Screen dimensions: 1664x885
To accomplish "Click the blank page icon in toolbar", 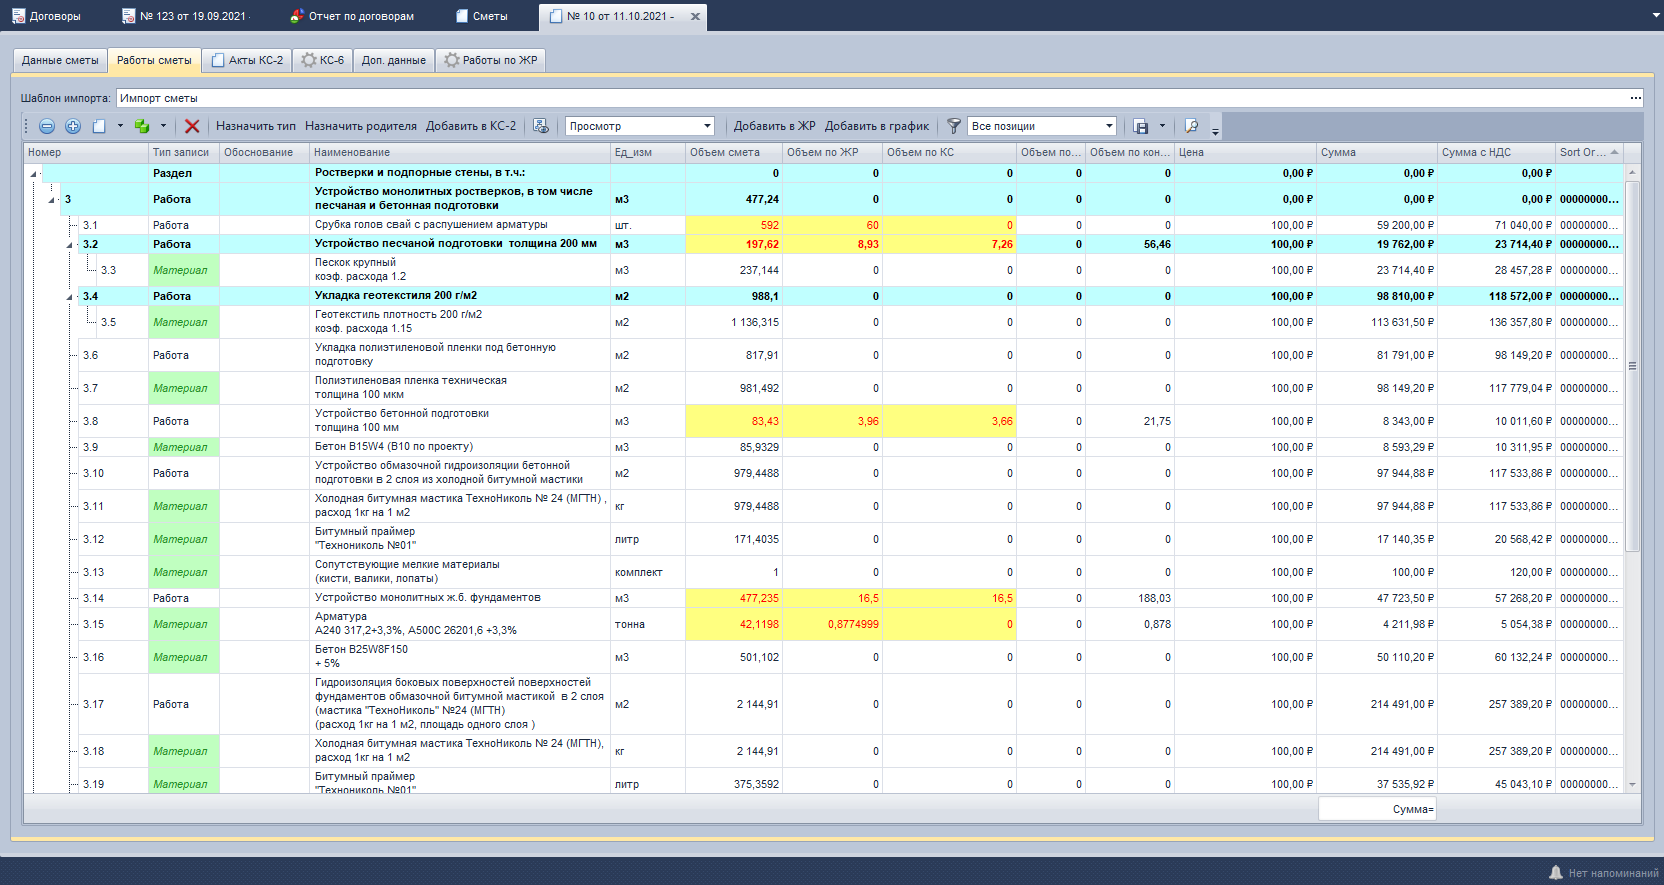I will coord(99,126).
